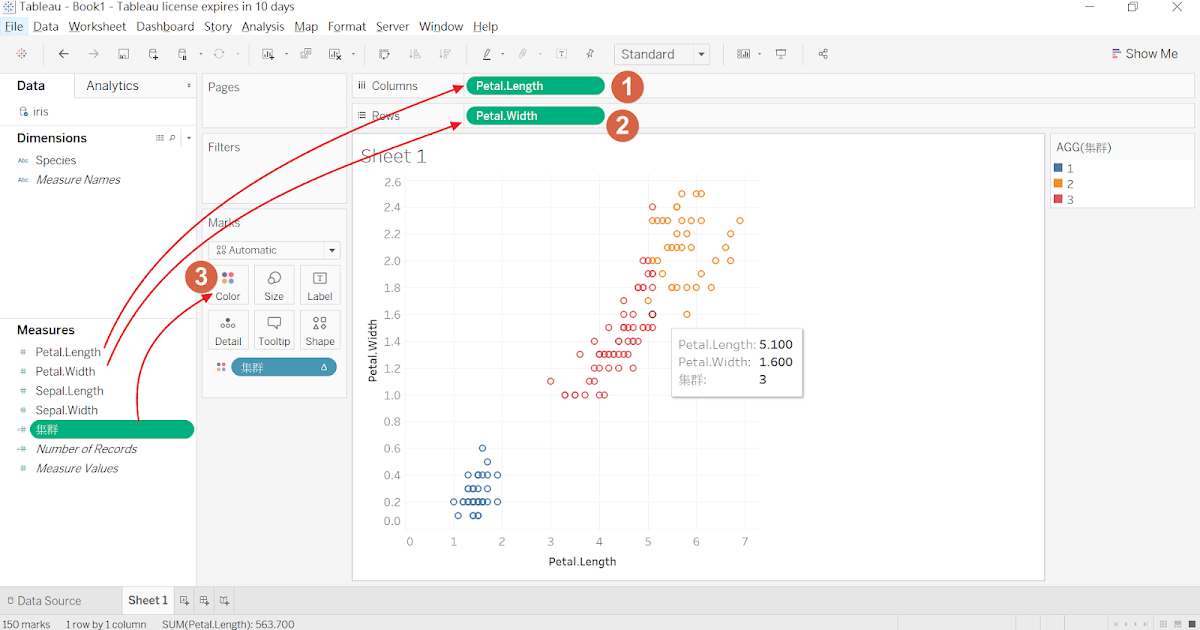1200x630 pixels.
Task: Click the Shape property on Marks card
Action: coord(320,330)
